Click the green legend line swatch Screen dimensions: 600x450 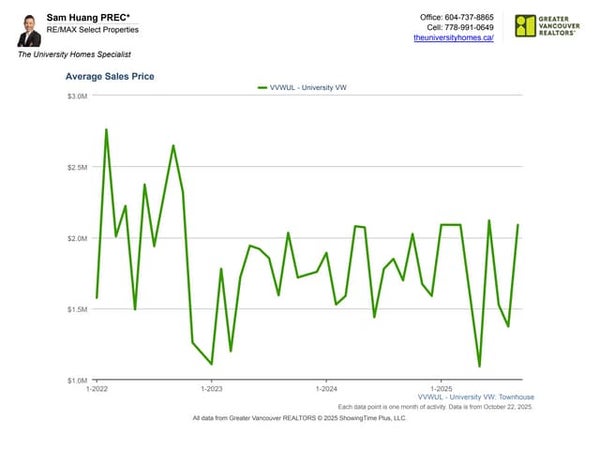[x=263, y=87]
